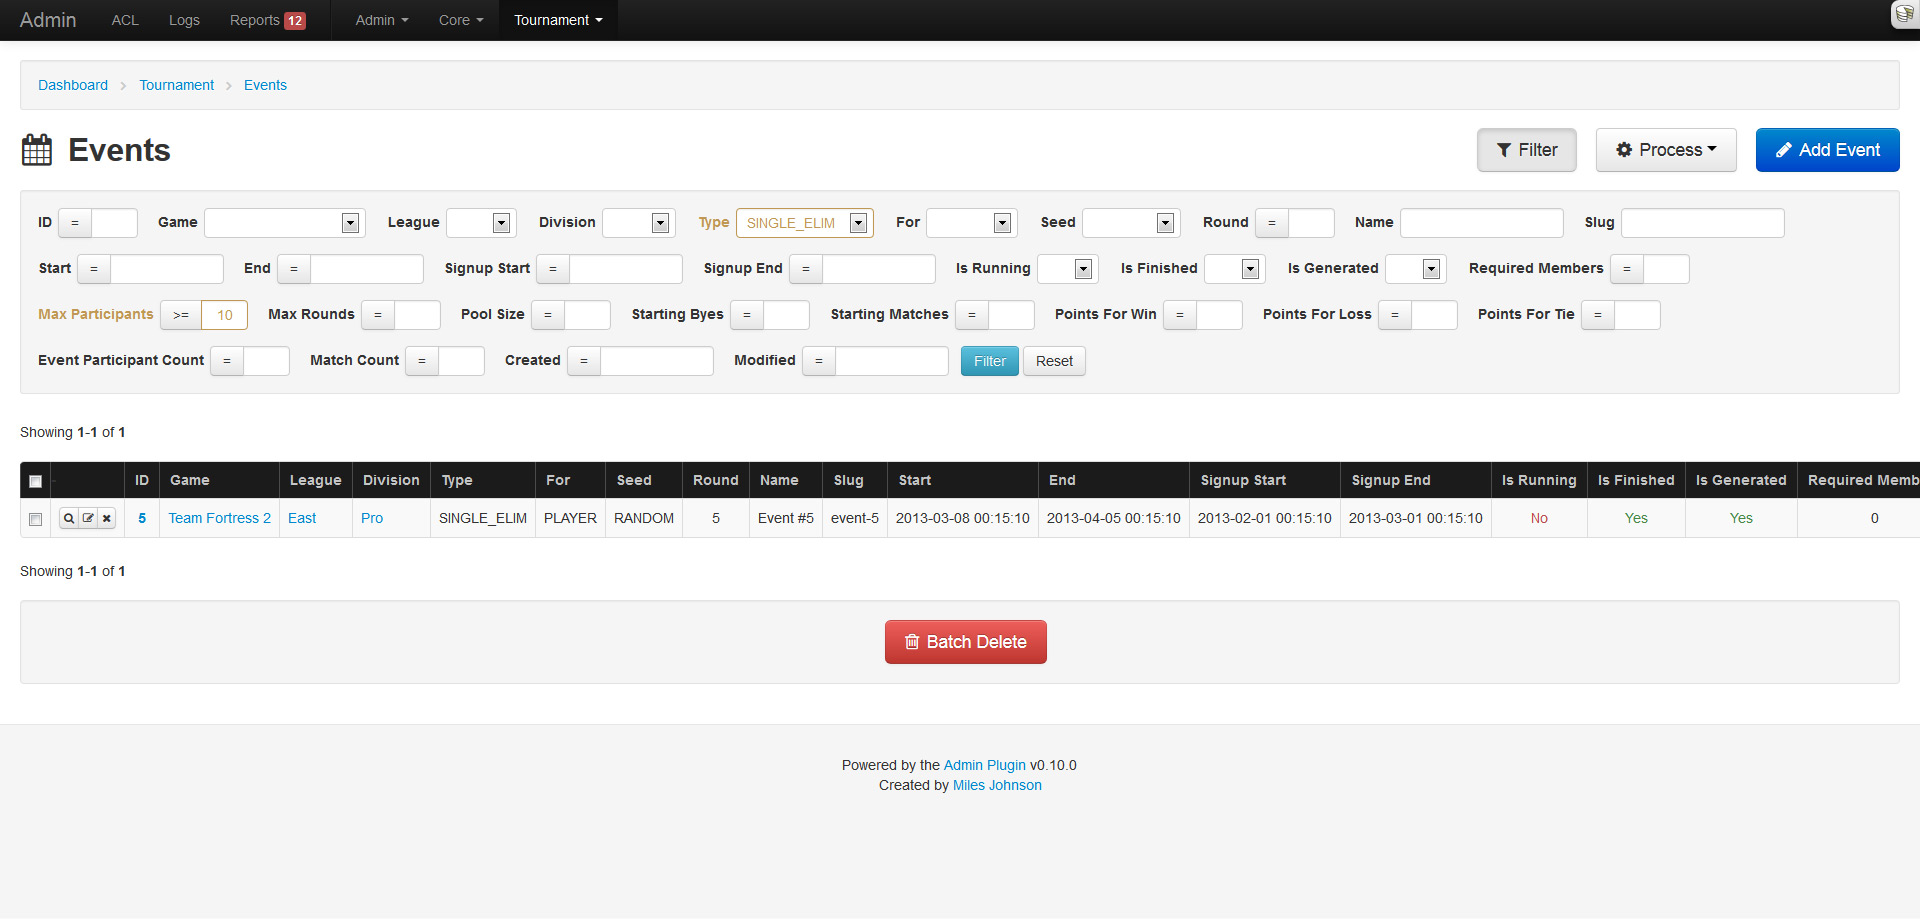1920x919 pixels.
Task: Tick the checkbox for event row 5
Action: pos(36,519)
